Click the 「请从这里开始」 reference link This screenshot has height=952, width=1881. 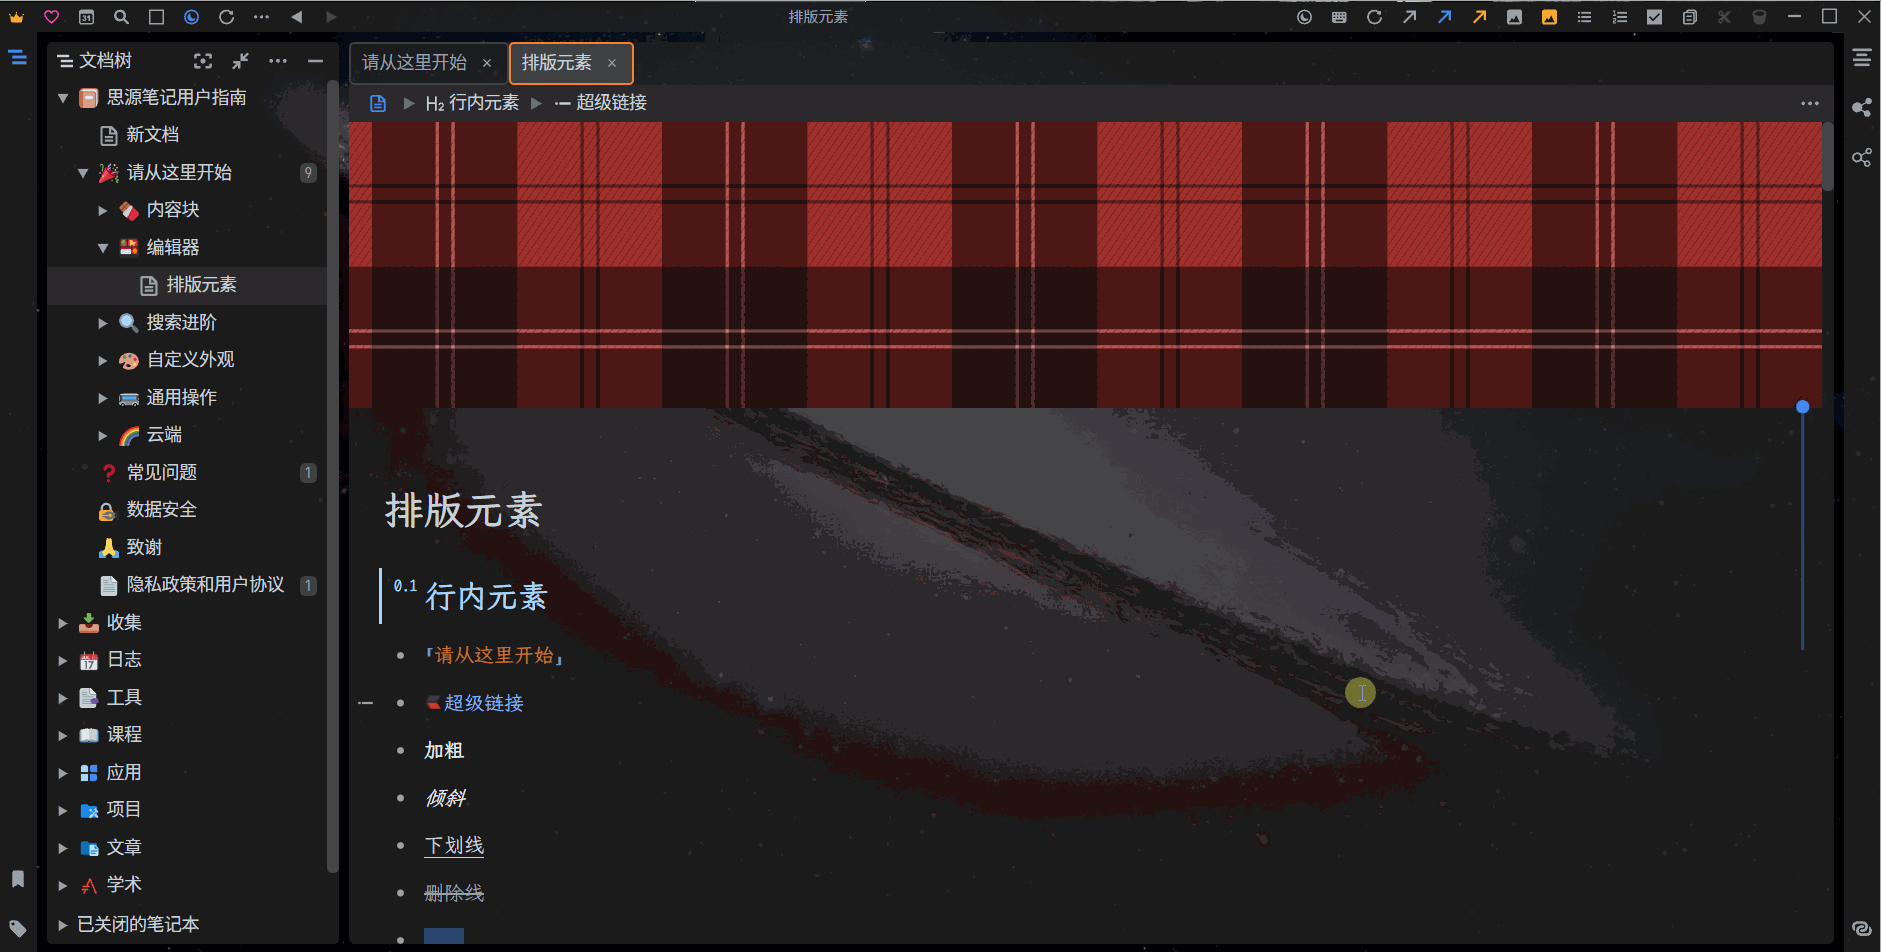pyautogui.click(x=495, y=655)
